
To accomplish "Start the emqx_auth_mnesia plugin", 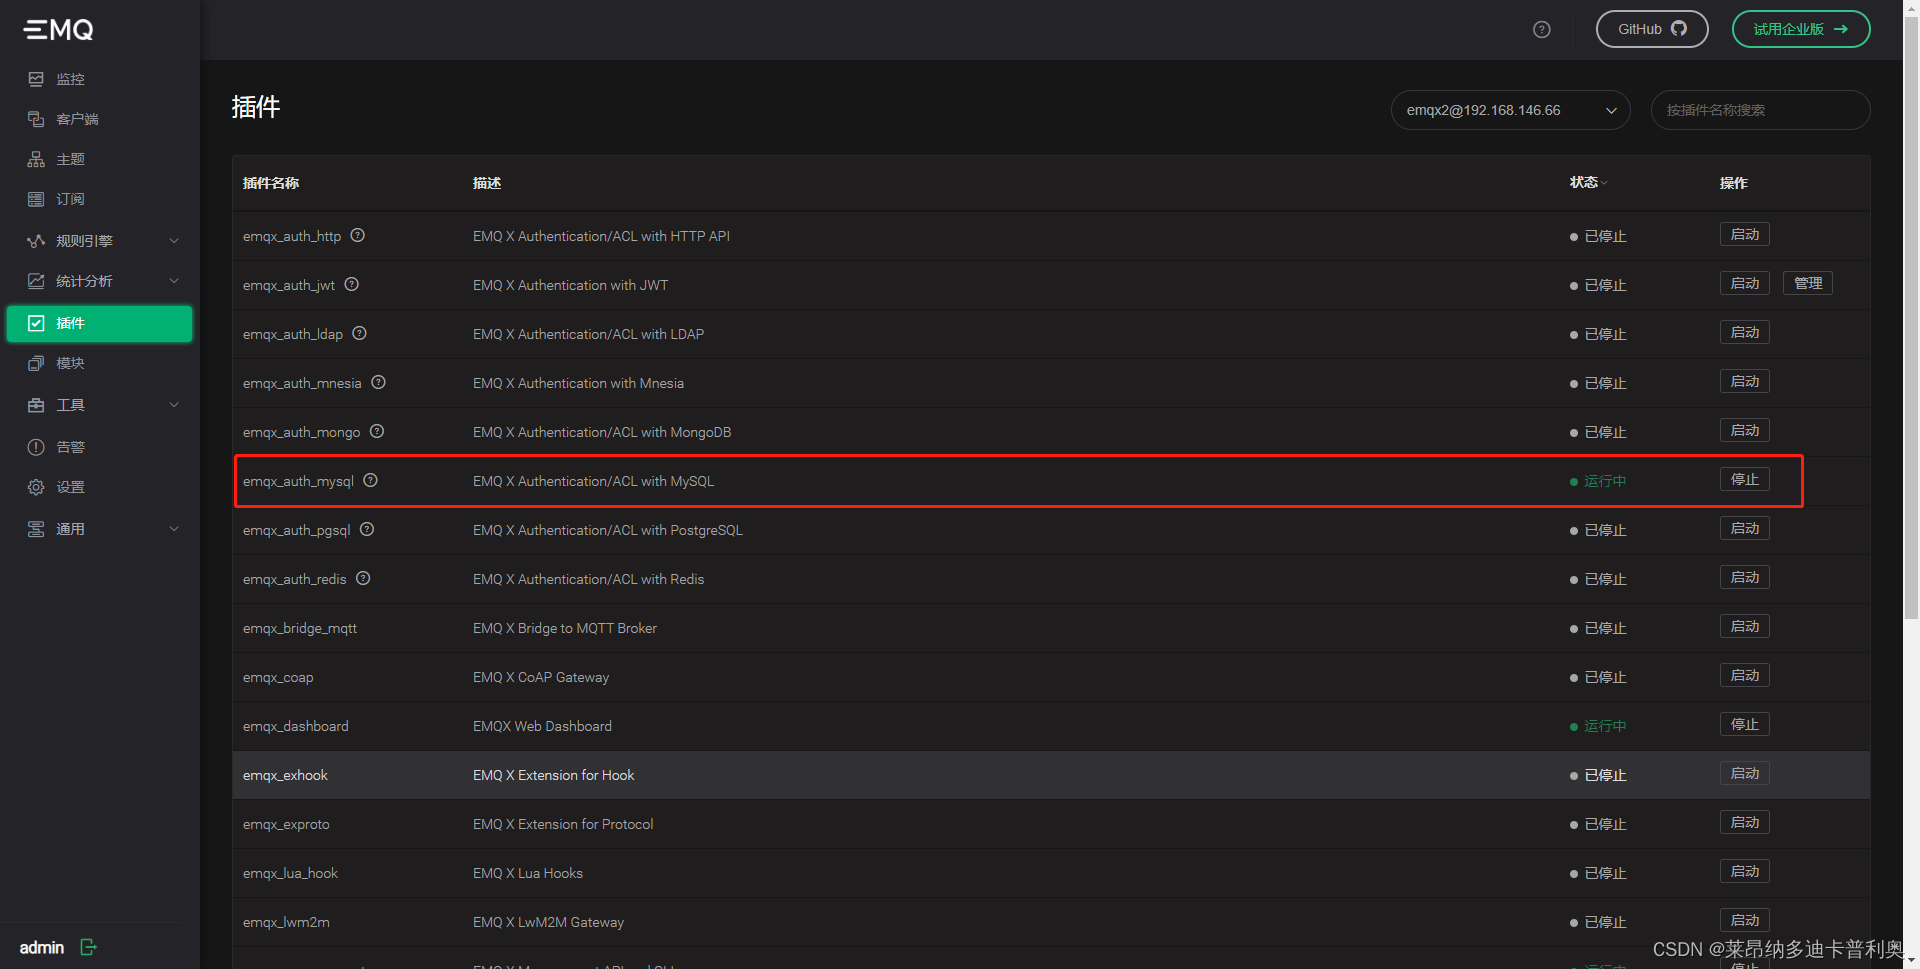I will pyautogui.click(x=1744, y=381).
